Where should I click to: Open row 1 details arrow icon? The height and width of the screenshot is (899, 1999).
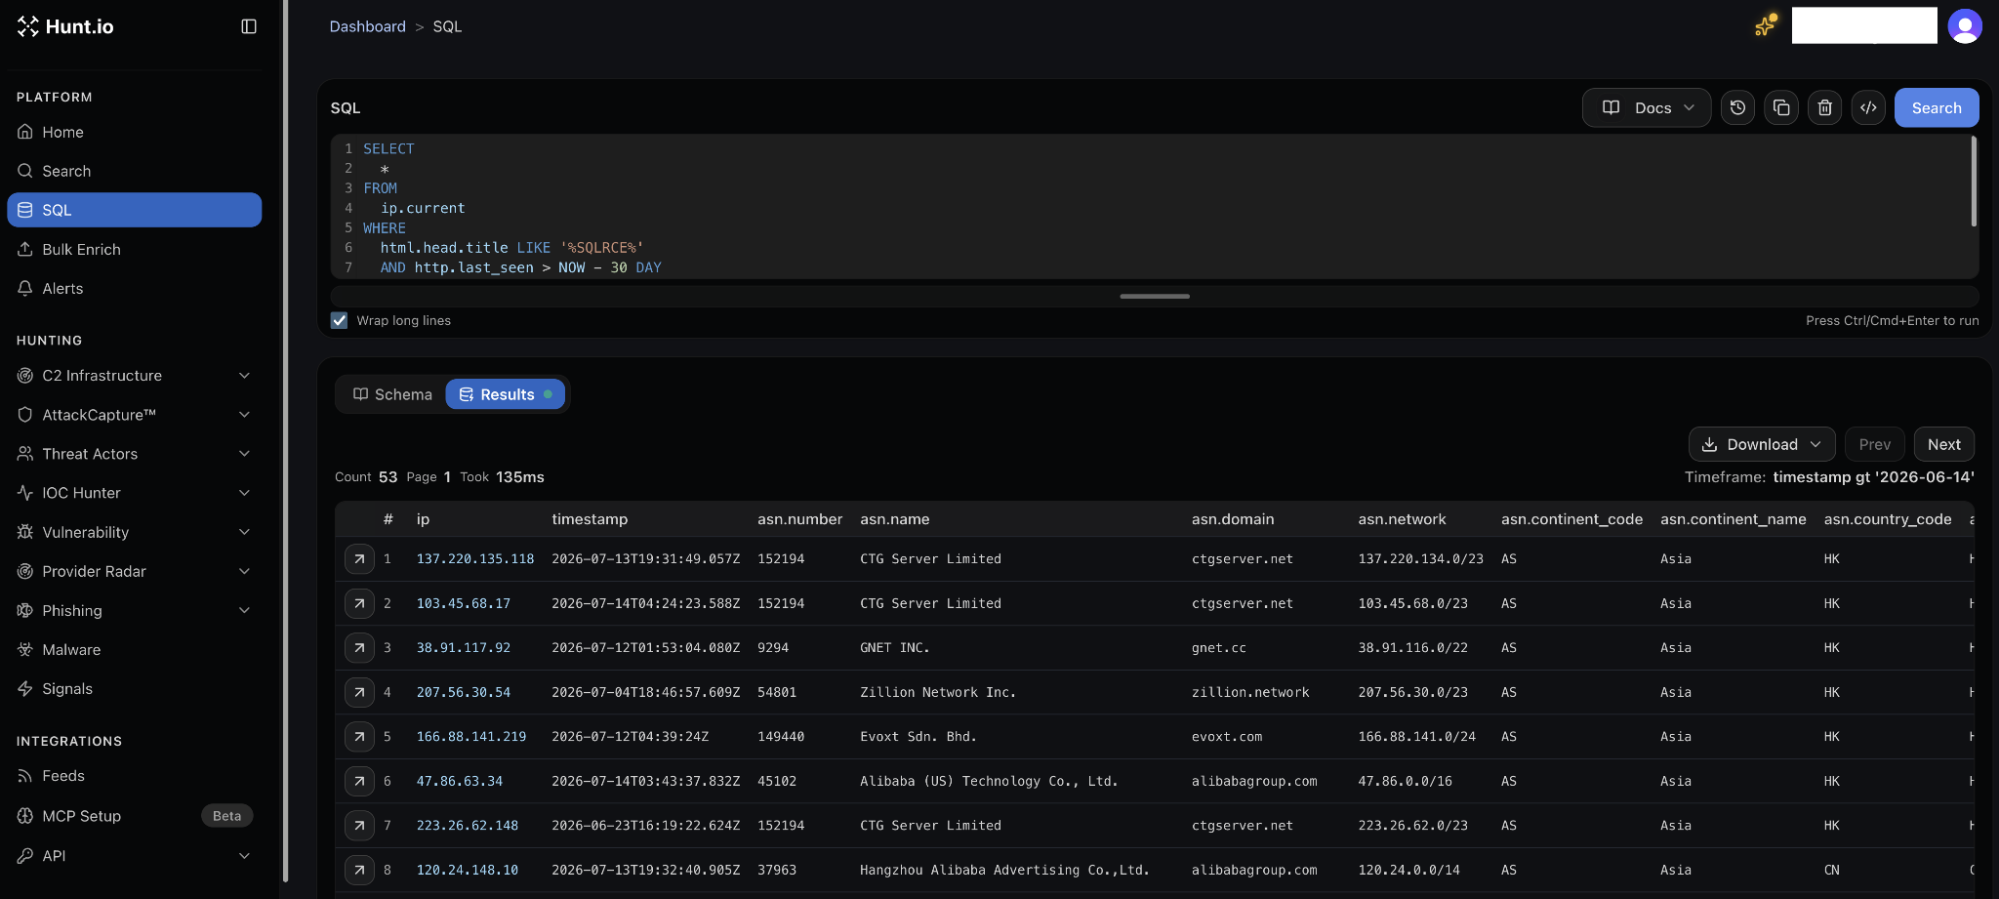point(359,559)
